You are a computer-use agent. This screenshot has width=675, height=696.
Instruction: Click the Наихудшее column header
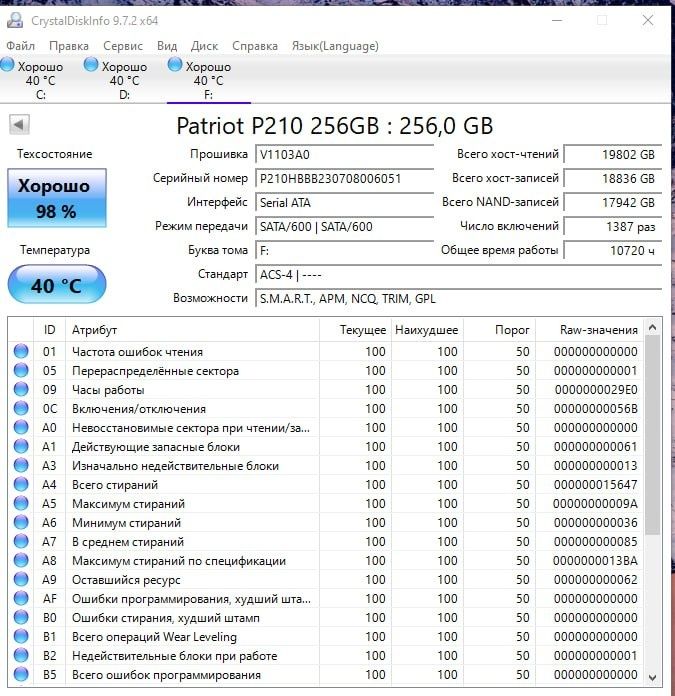click(427, 330)
